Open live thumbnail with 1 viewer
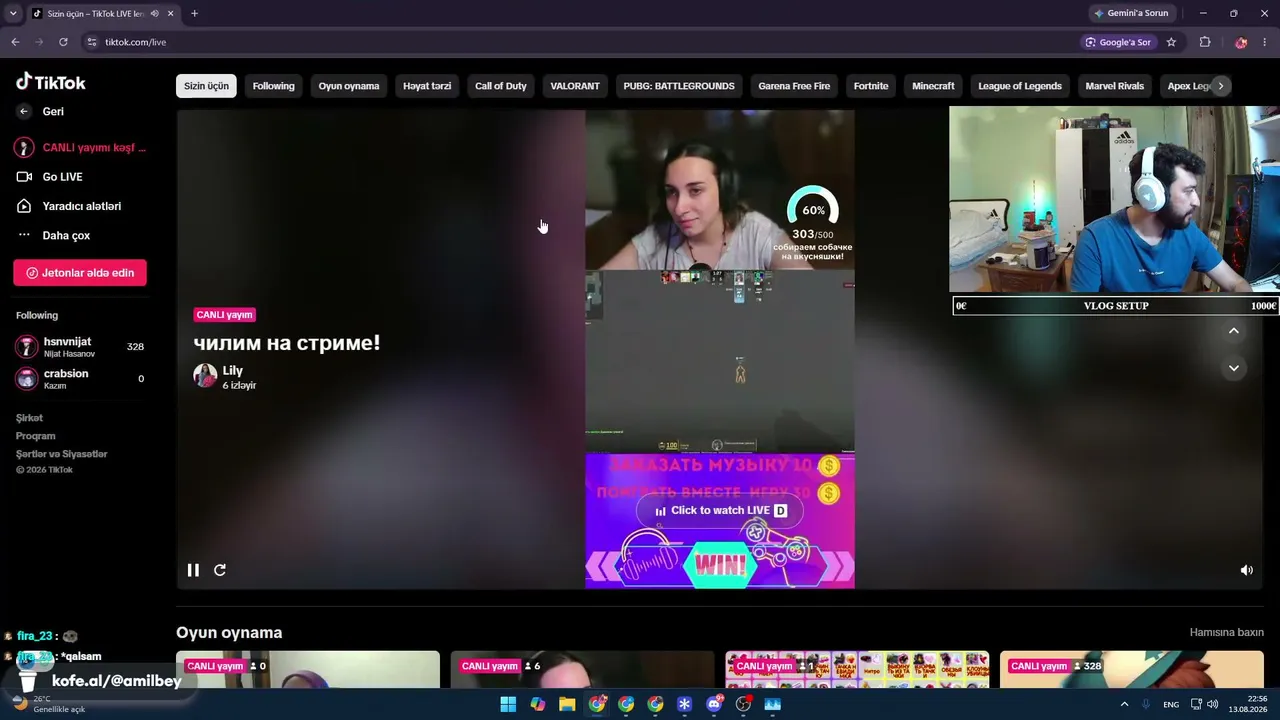1280x720 pixels. pos(857,670)
